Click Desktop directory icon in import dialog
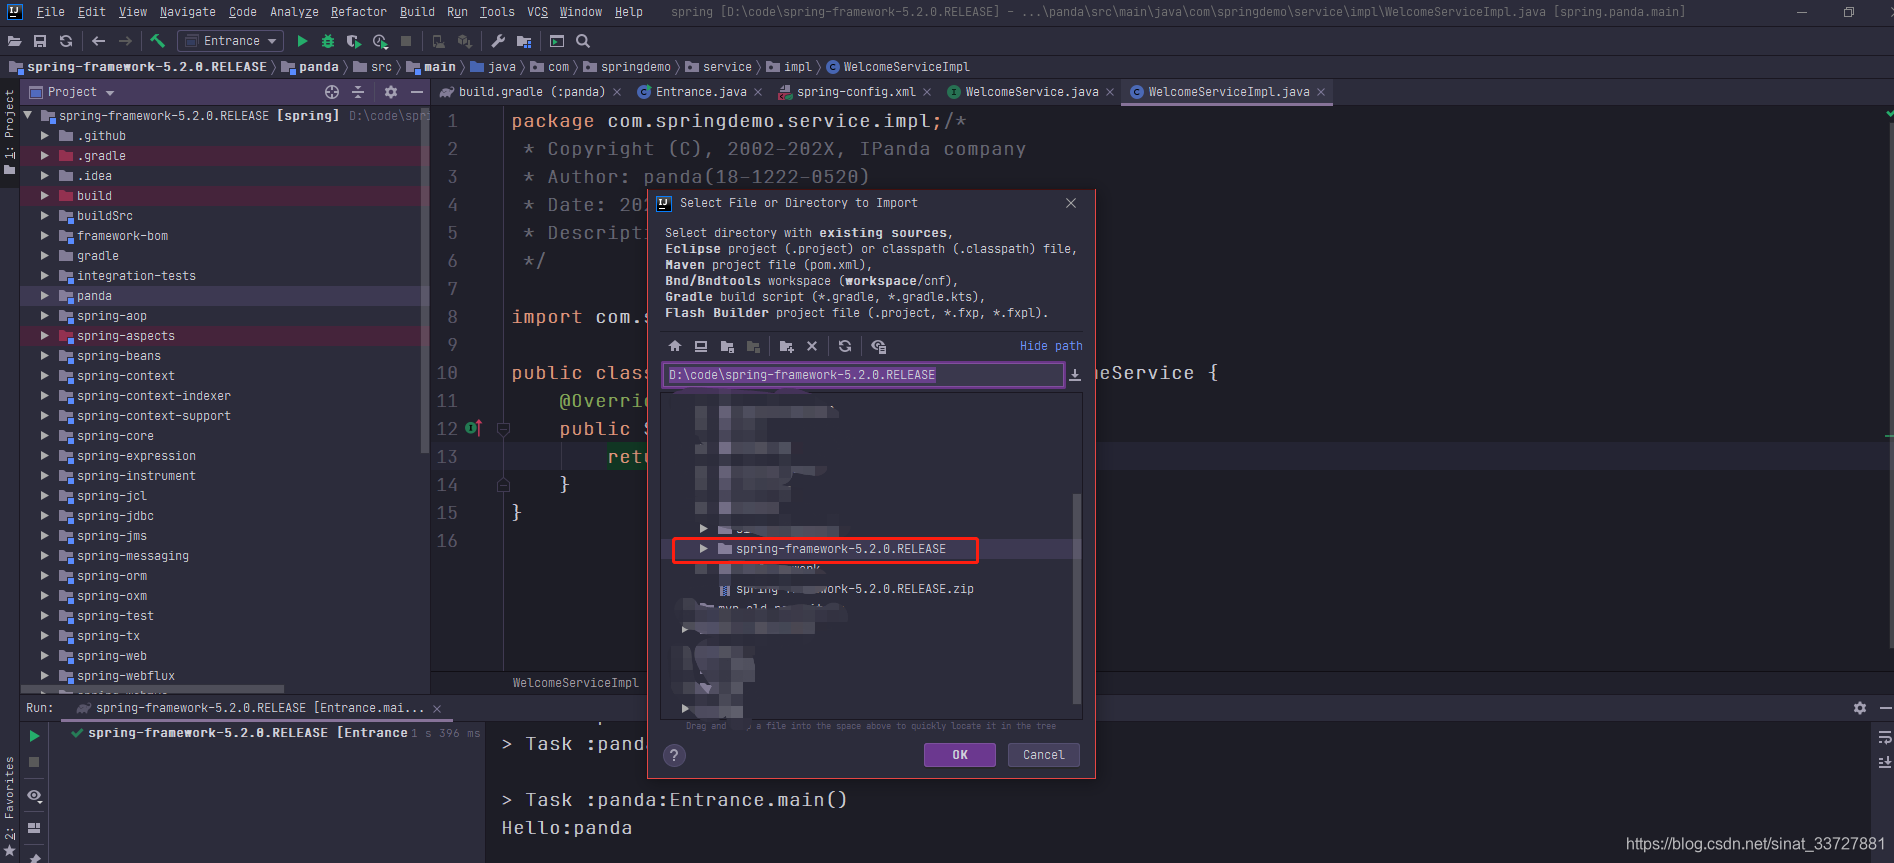This screenshot has width=1894, height=863. tap(701, 346)
